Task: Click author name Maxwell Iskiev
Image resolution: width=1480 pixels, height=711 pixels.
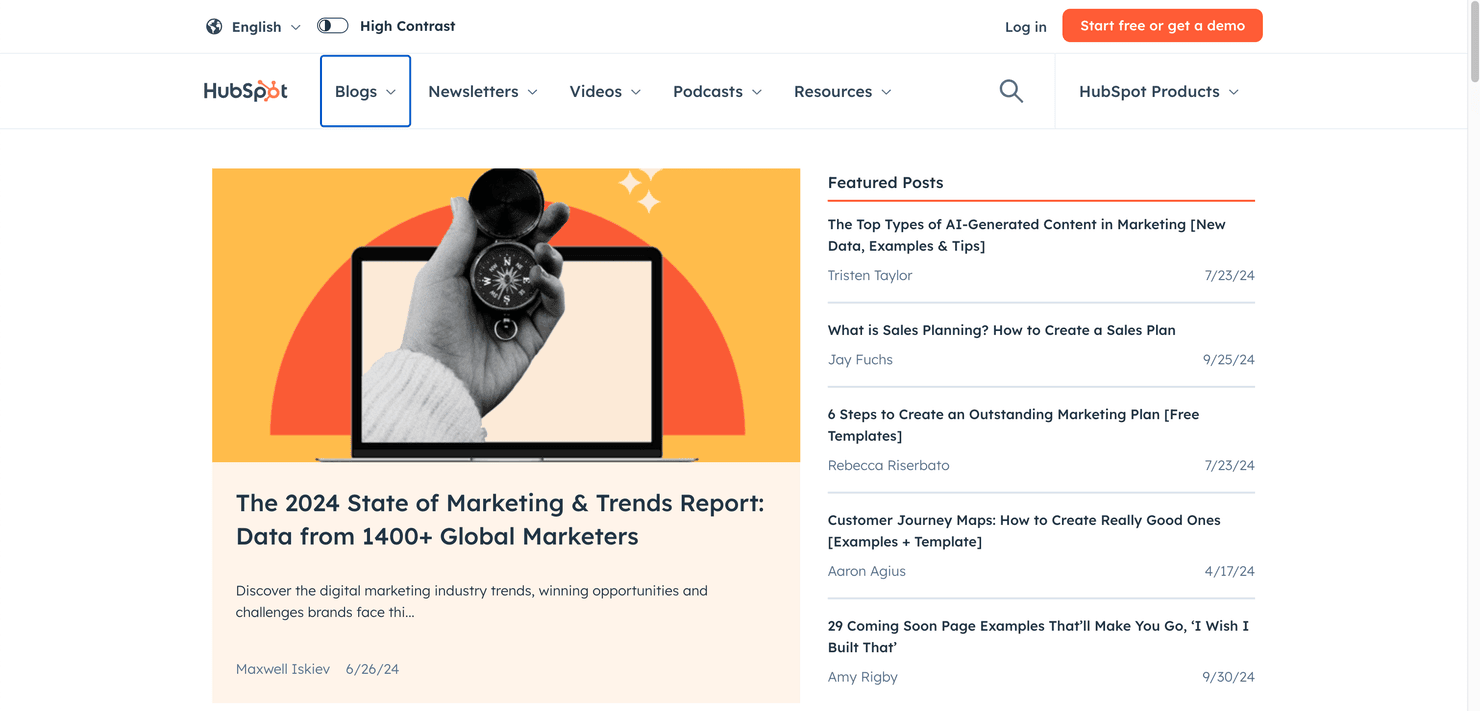Action: click(x=283, y=669)
